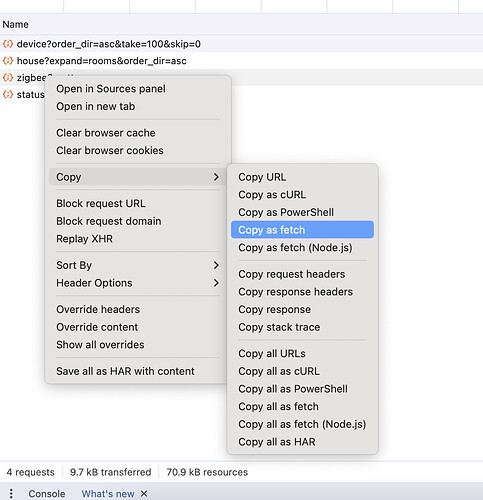
Task: Choose Block request domain
Action: coord(138,221)
